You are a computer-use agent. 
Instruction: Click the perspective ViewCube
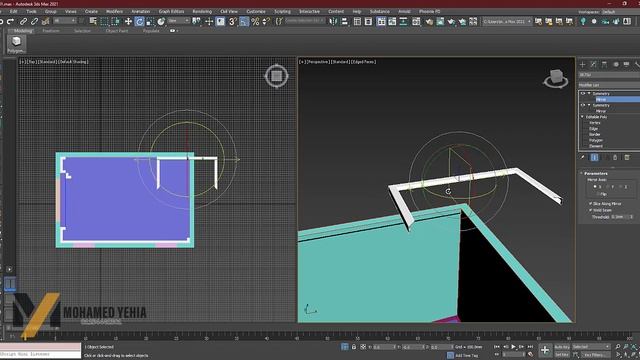556,78
